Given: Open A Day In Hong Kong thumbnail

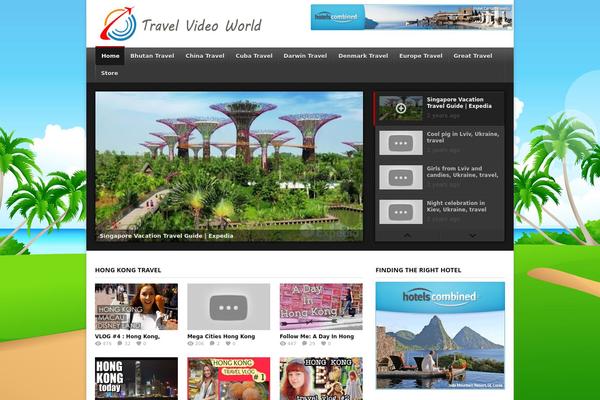Looking at the screenshot, I should (x=321, y=307).
